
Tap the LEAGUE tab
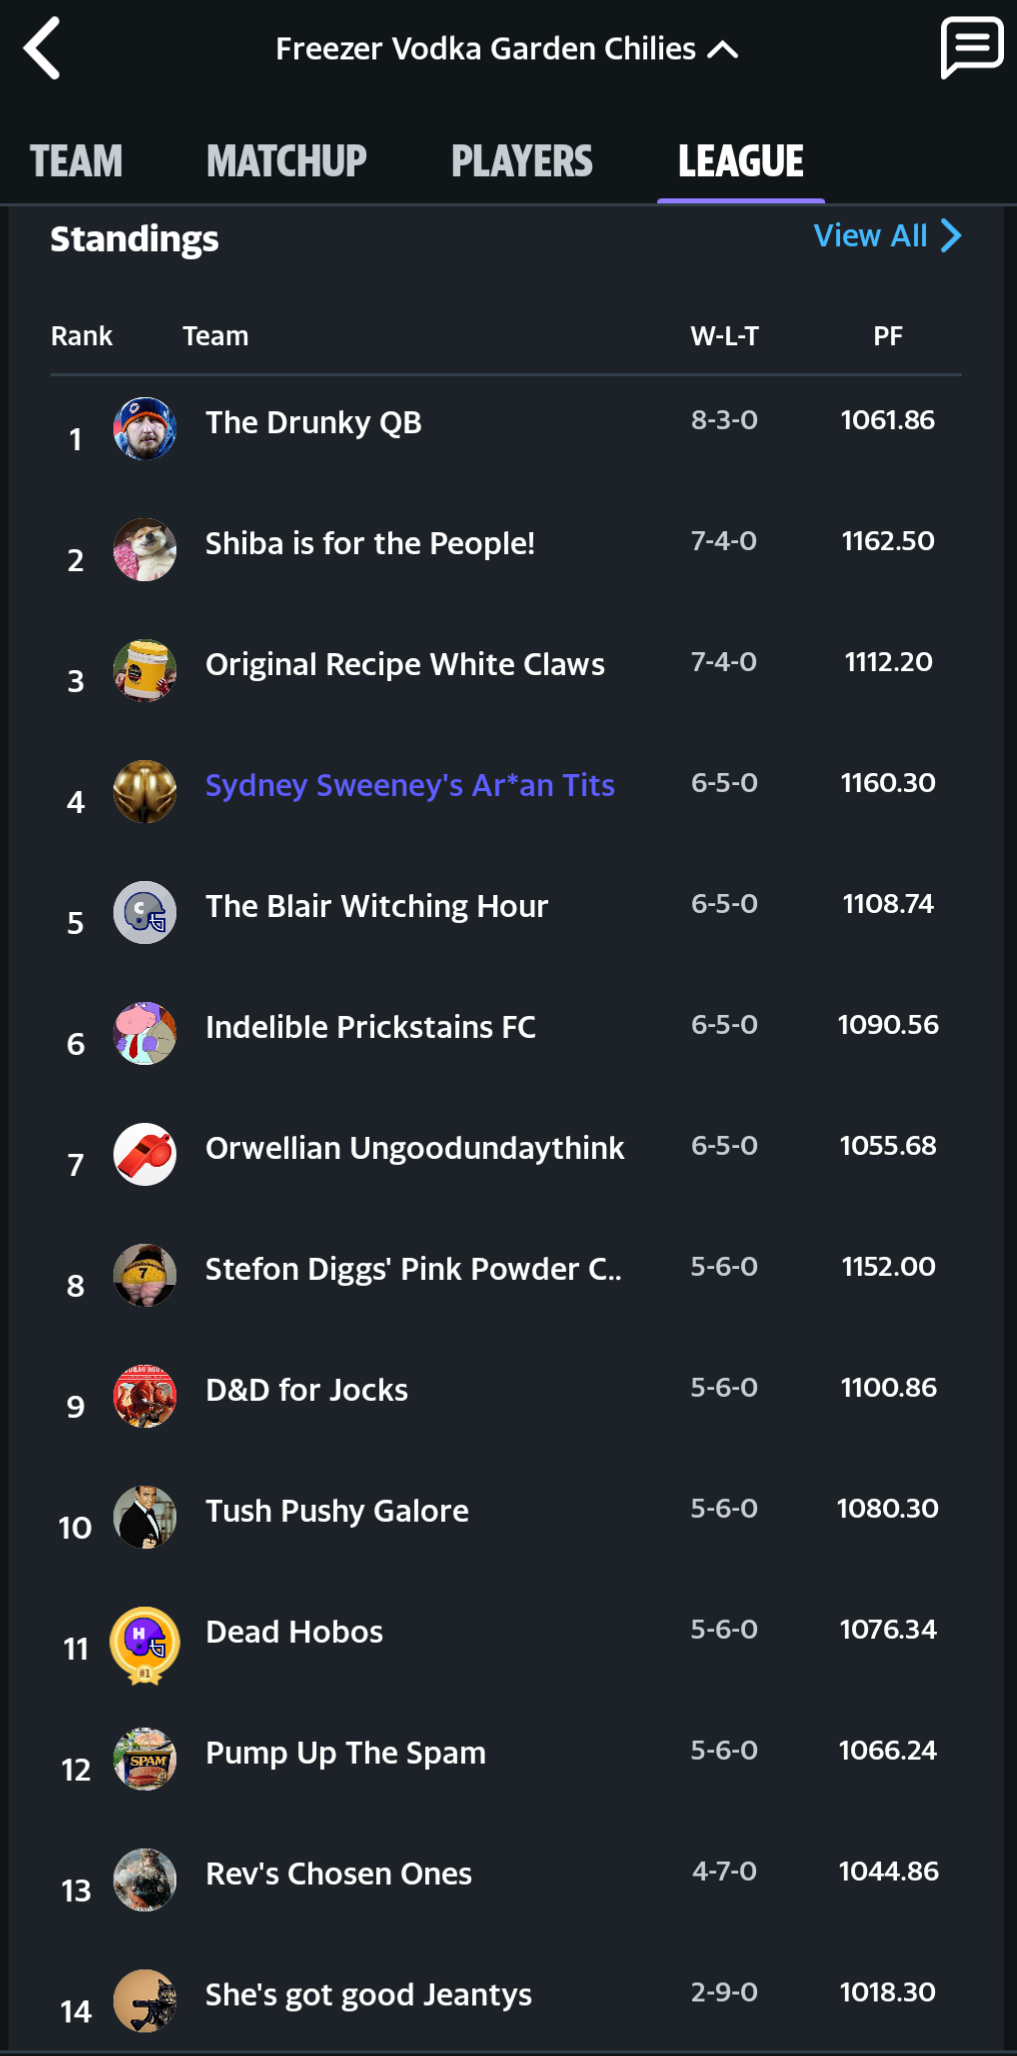tap(741, 161)
